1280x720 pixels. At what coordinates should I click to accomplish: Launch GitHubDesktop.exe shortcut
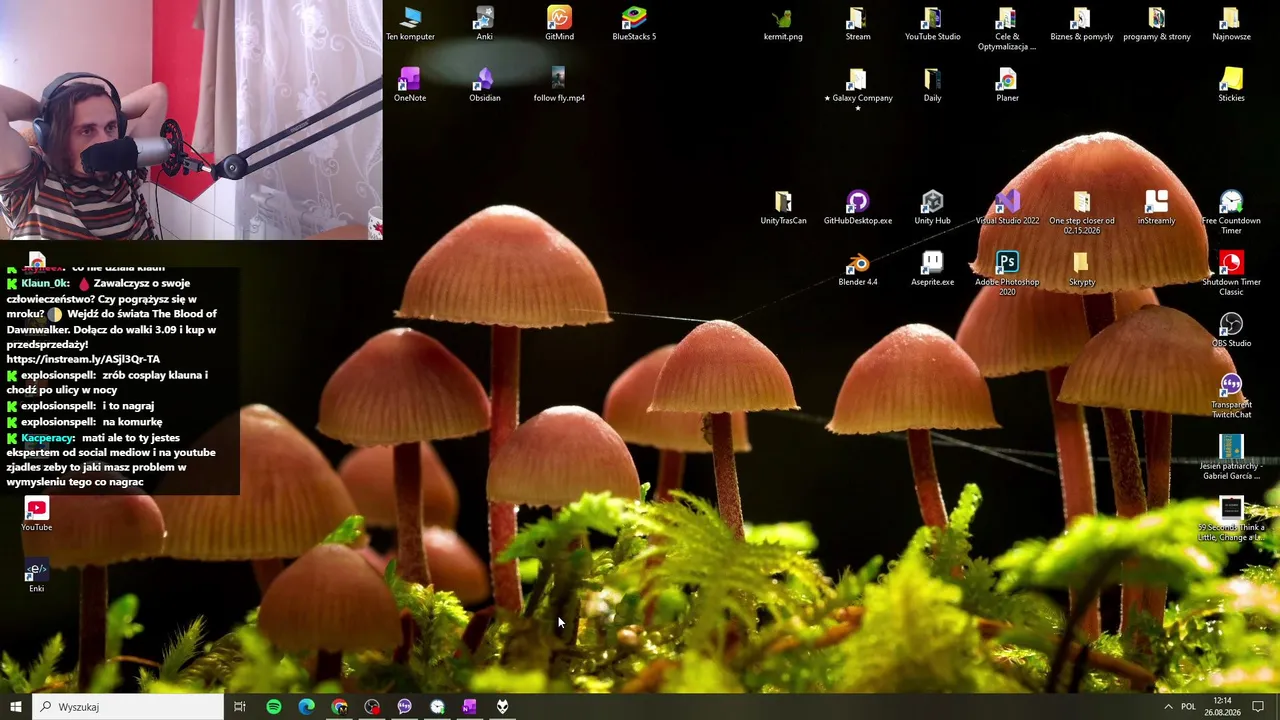[857, 208]
